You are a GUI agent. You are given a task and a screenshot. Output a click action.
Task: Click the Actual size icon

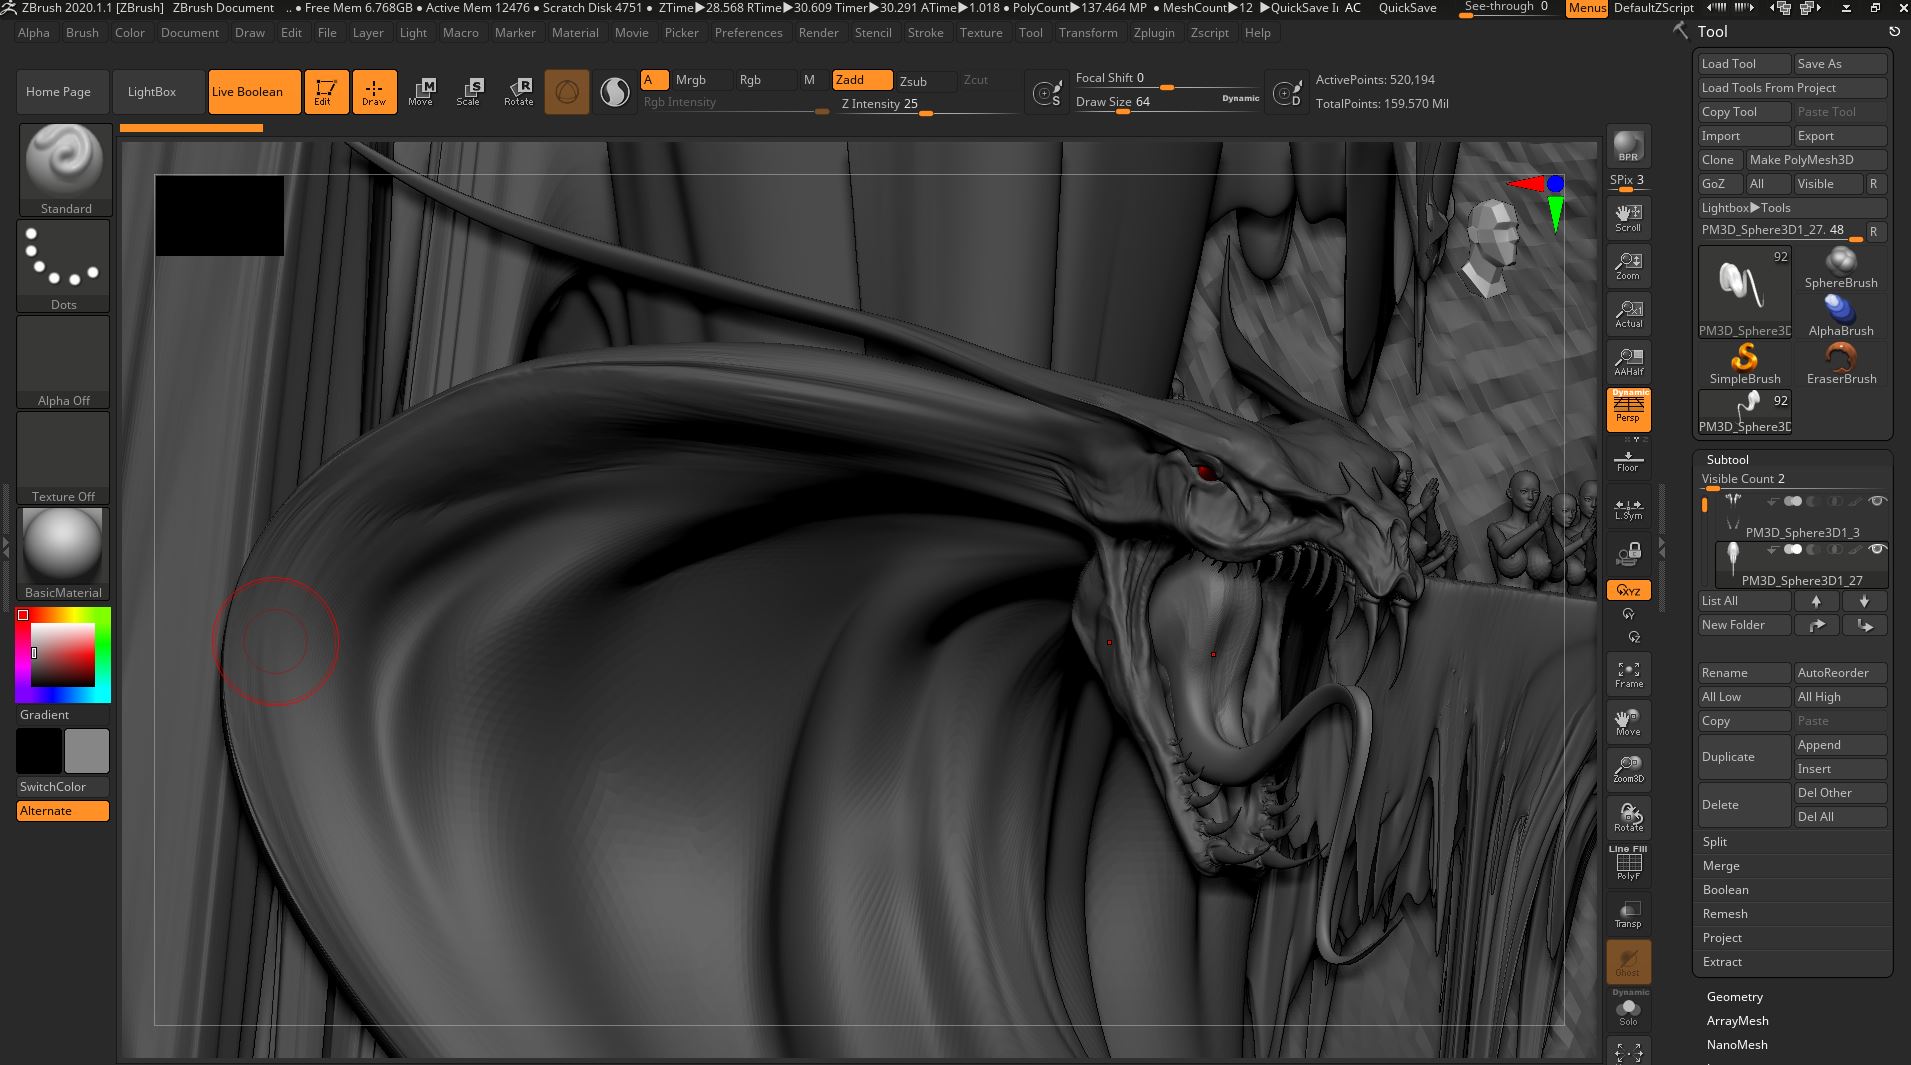click(x=1628, y=314)
